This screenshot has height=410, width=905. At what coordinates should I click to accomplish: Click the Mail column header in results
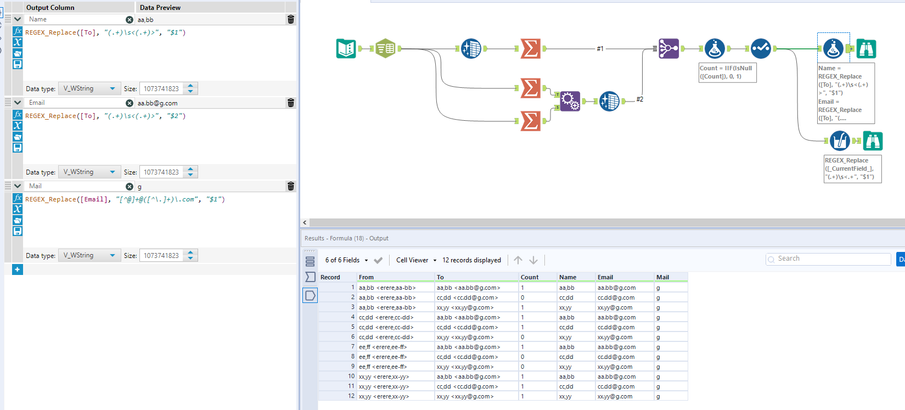pos(671,277)
